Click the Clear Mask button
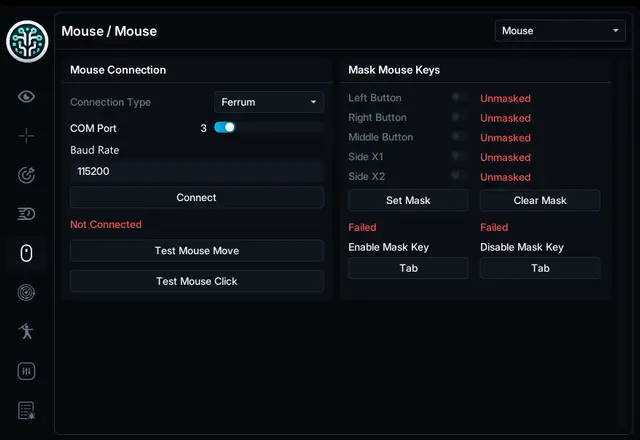 pyautogui.click(x=540, y=200)
